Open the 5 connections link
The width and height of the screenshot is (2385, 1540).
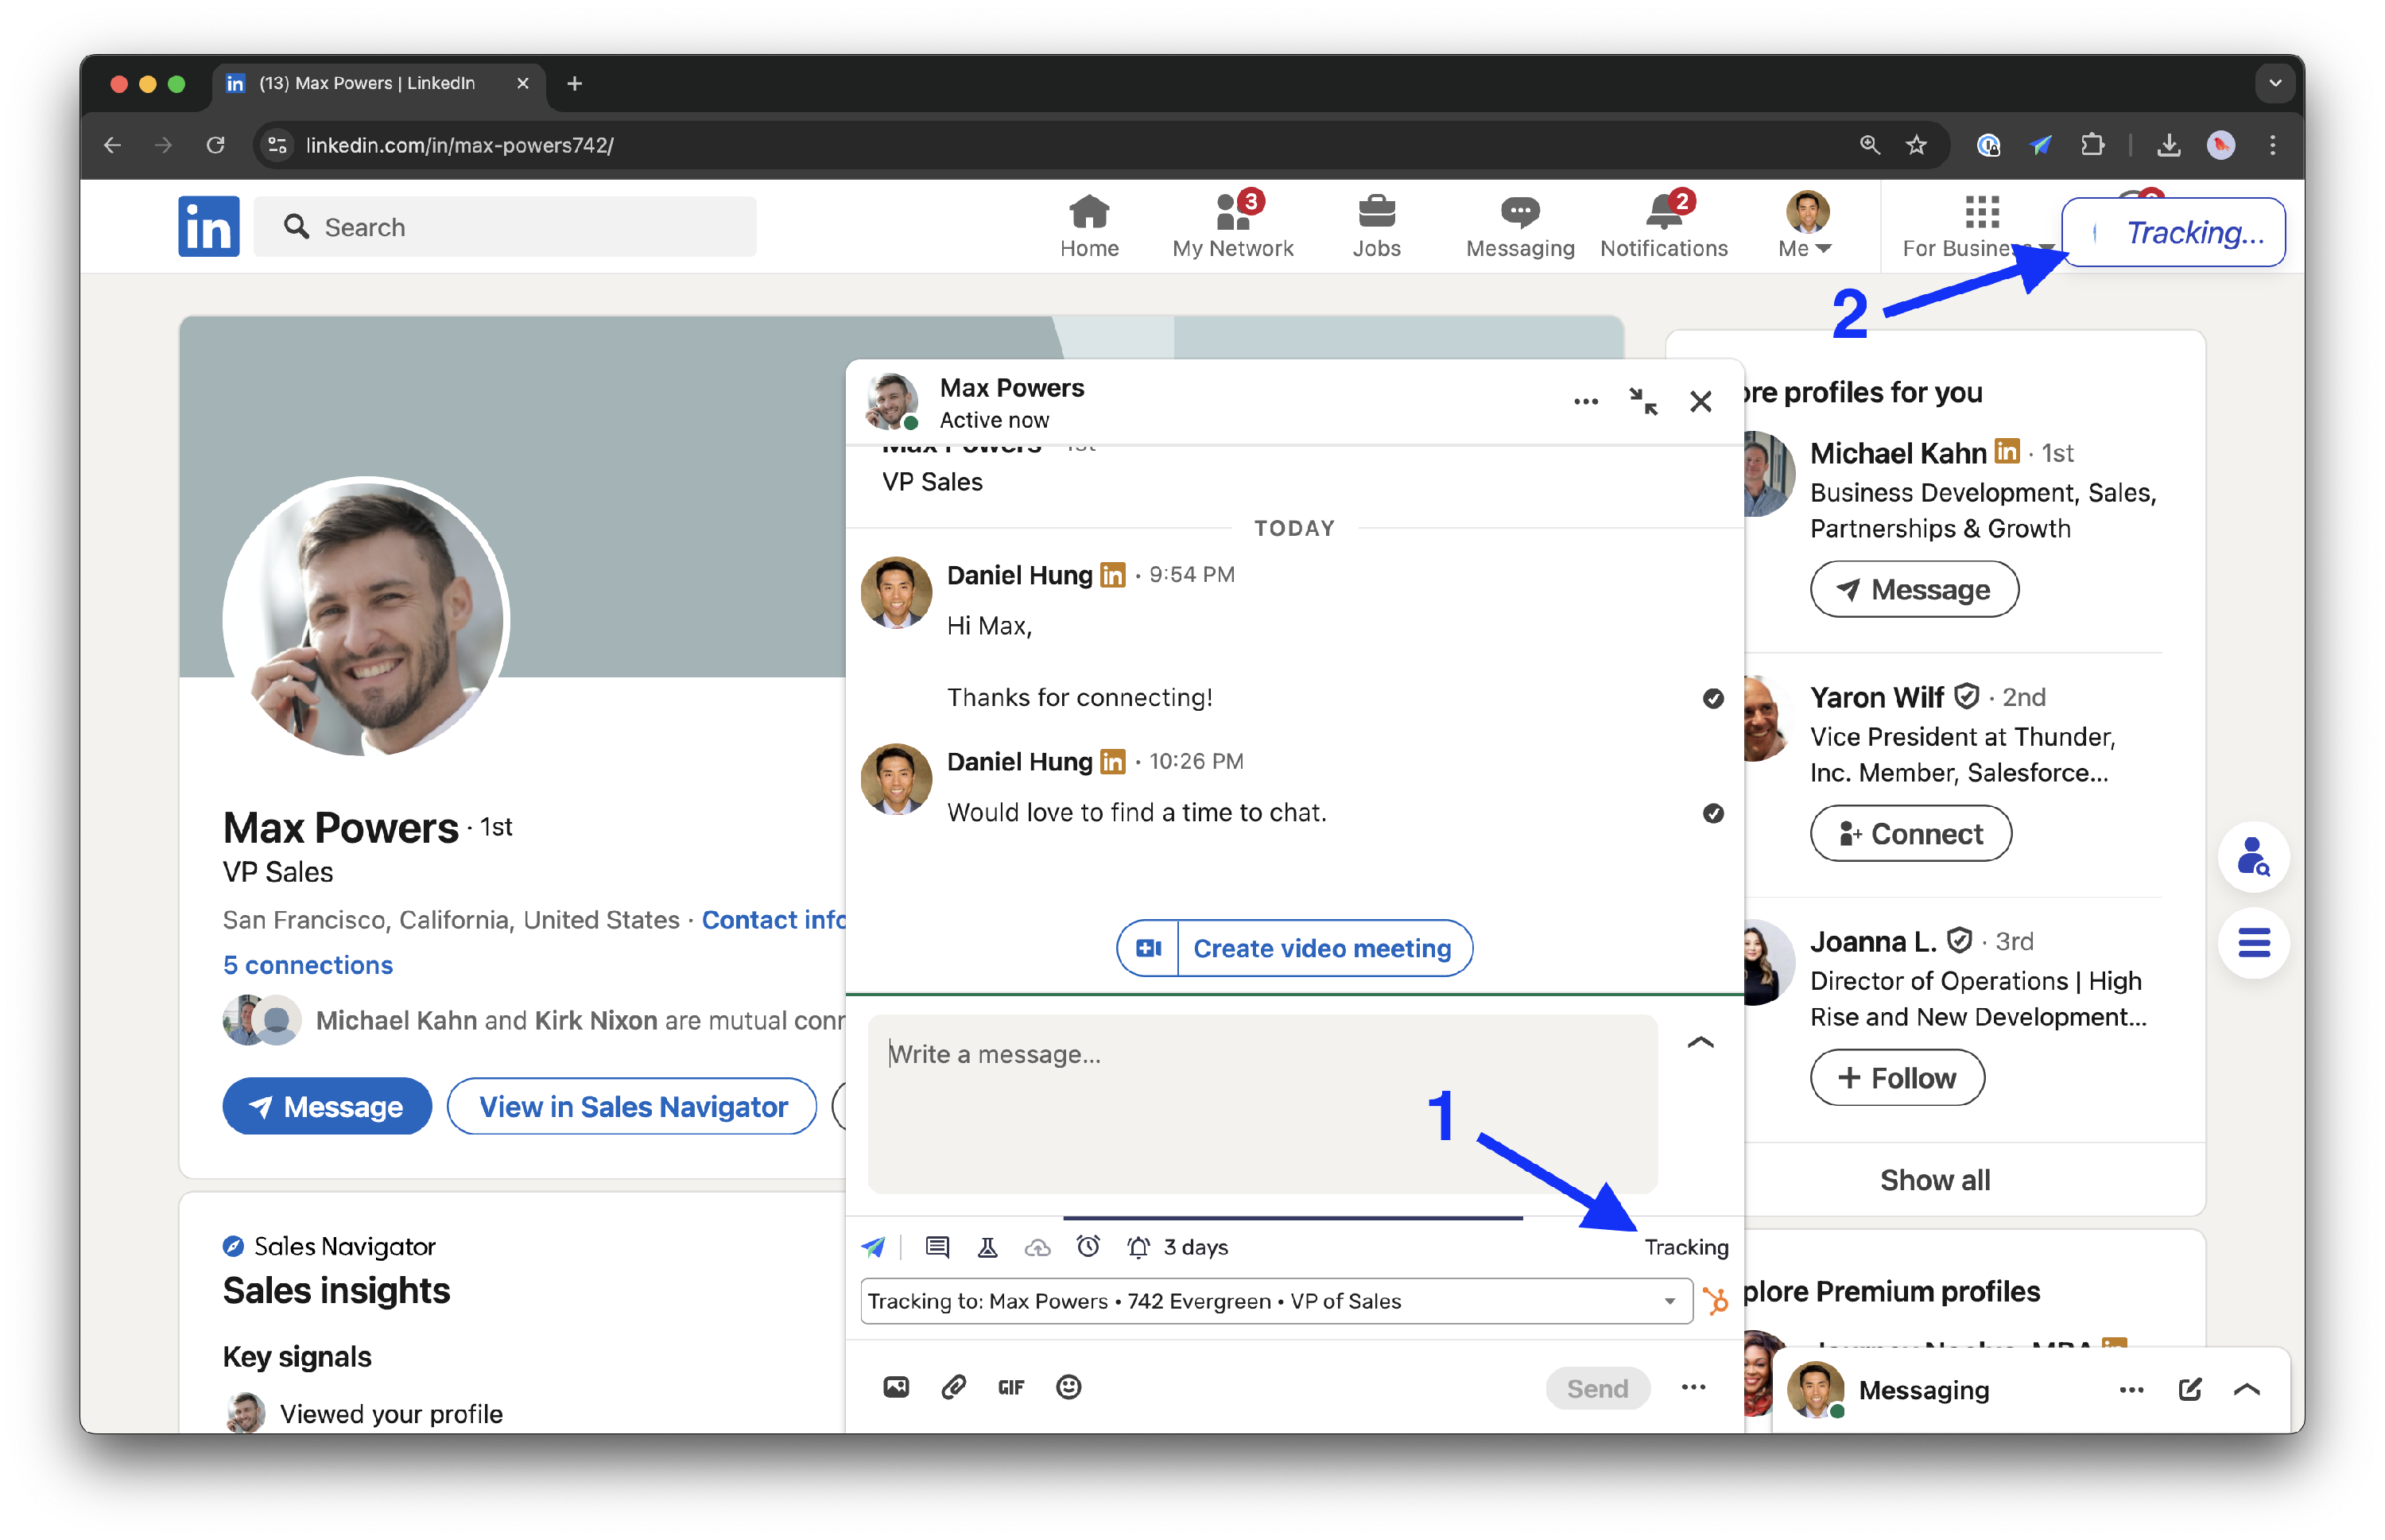click(307, 964)
